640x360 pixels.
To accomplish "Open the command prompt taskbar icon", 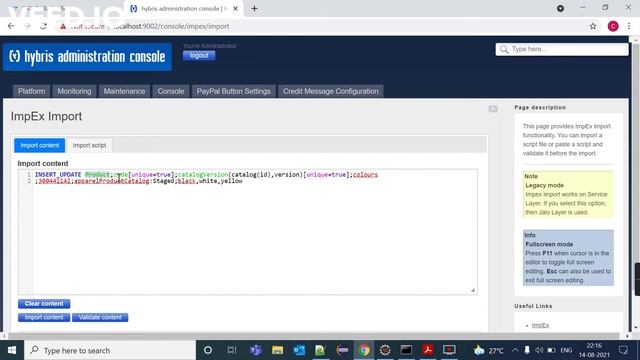I will (406, 350).
